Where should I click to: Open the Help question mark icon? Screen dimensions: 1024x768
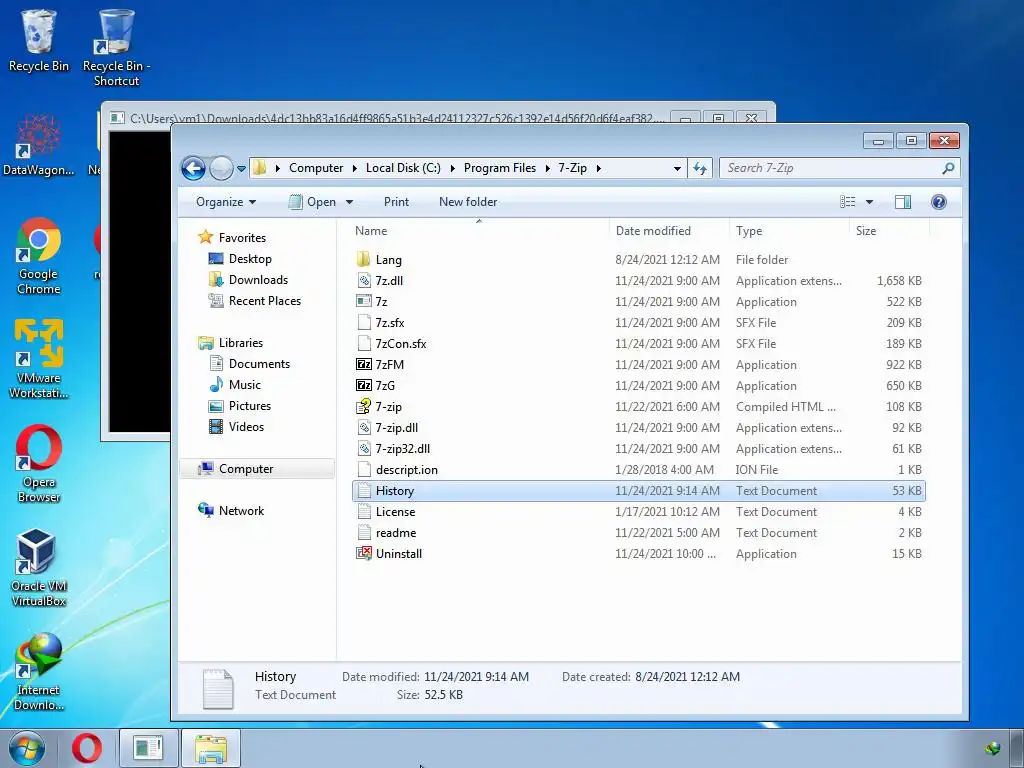click(x=938, y=202)
